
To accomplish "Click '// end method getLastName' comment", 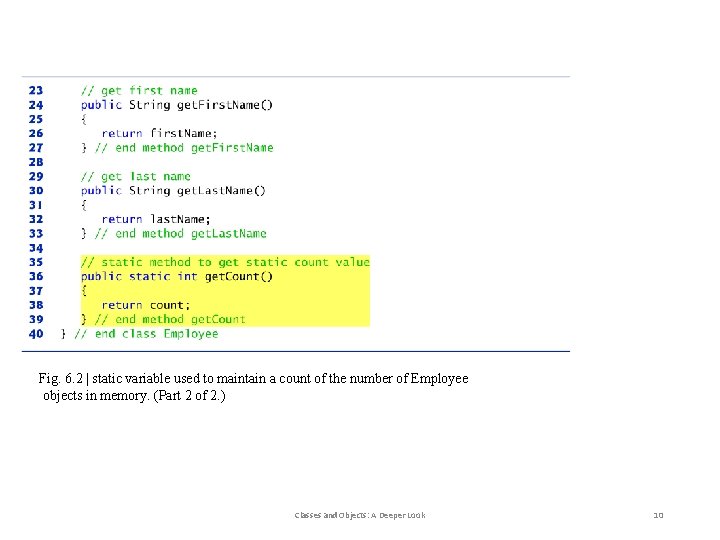I will (181, 234).
